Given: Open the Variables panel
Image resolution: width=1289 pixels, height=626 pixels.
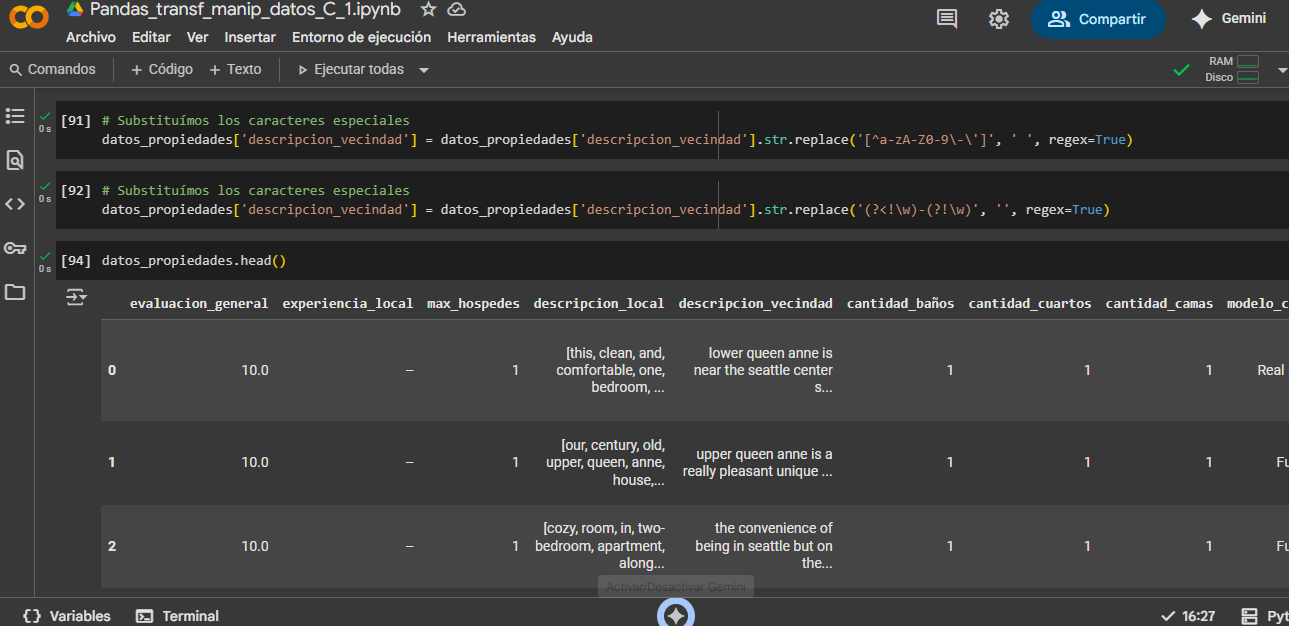Looking at the screenshot, I should [66, 616].
